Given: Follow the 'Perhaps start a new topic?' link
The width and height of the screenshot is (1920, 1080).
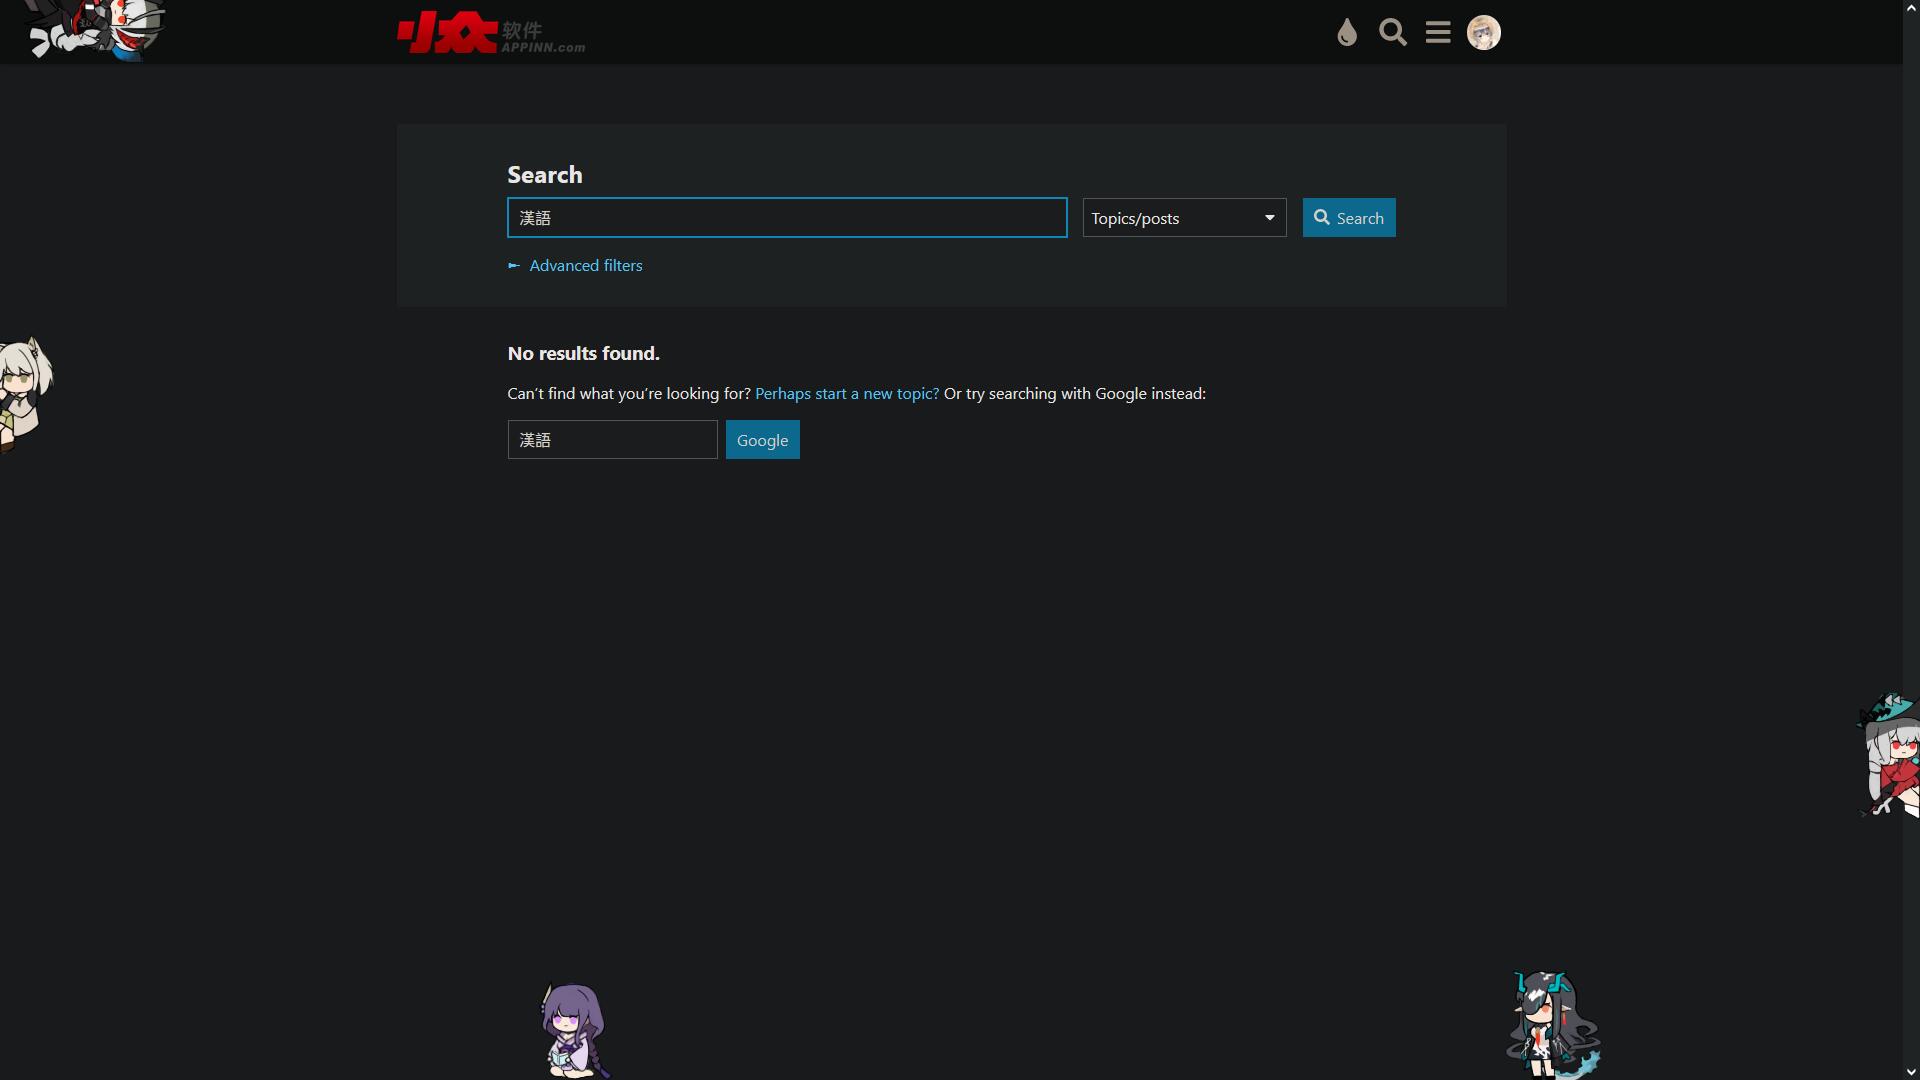Looking at the screenshot, I should pos(846,394).
